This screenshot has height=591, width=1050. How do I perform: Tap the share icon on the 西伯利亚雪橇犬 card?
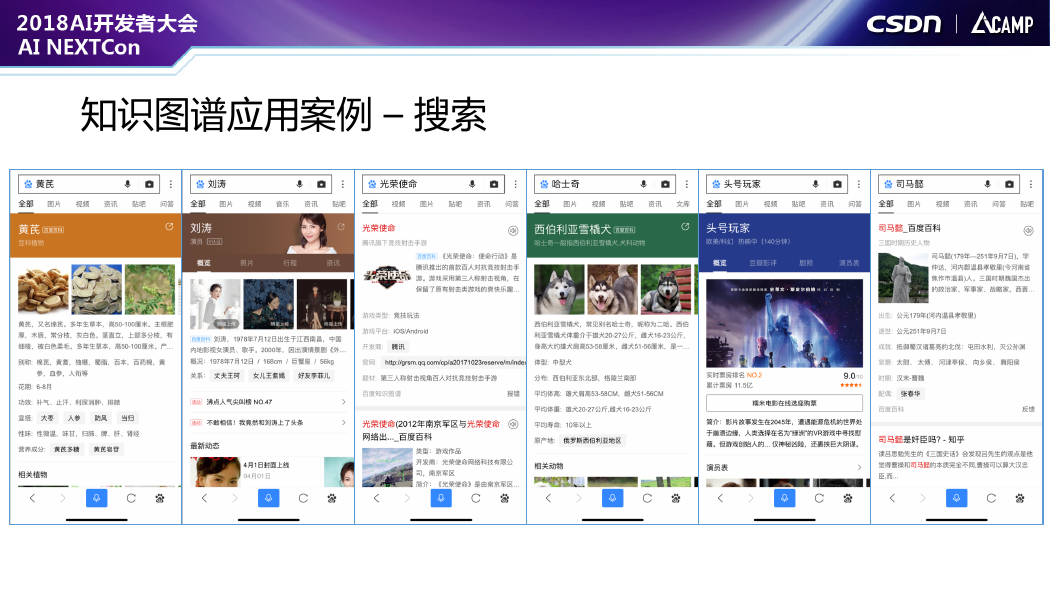pyautogui.click(x=685, y=227)
